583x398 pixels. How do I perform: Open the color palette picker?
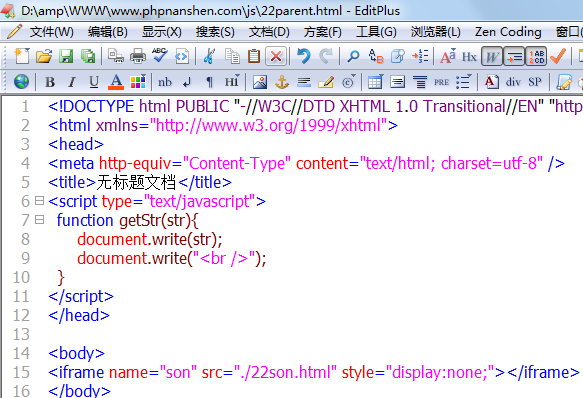(x=138, y=82)
